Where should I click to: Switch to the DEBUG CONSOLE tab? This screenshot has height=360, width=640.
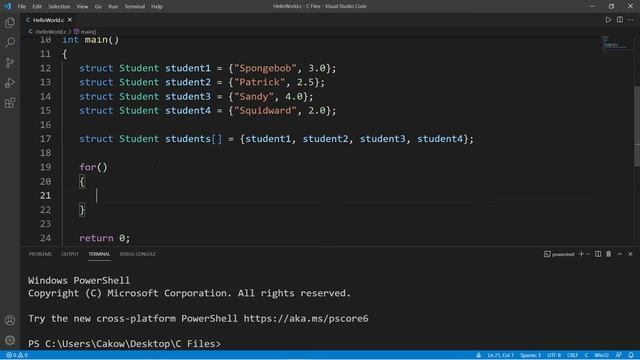pyautogui.click(x=138, y=254)
